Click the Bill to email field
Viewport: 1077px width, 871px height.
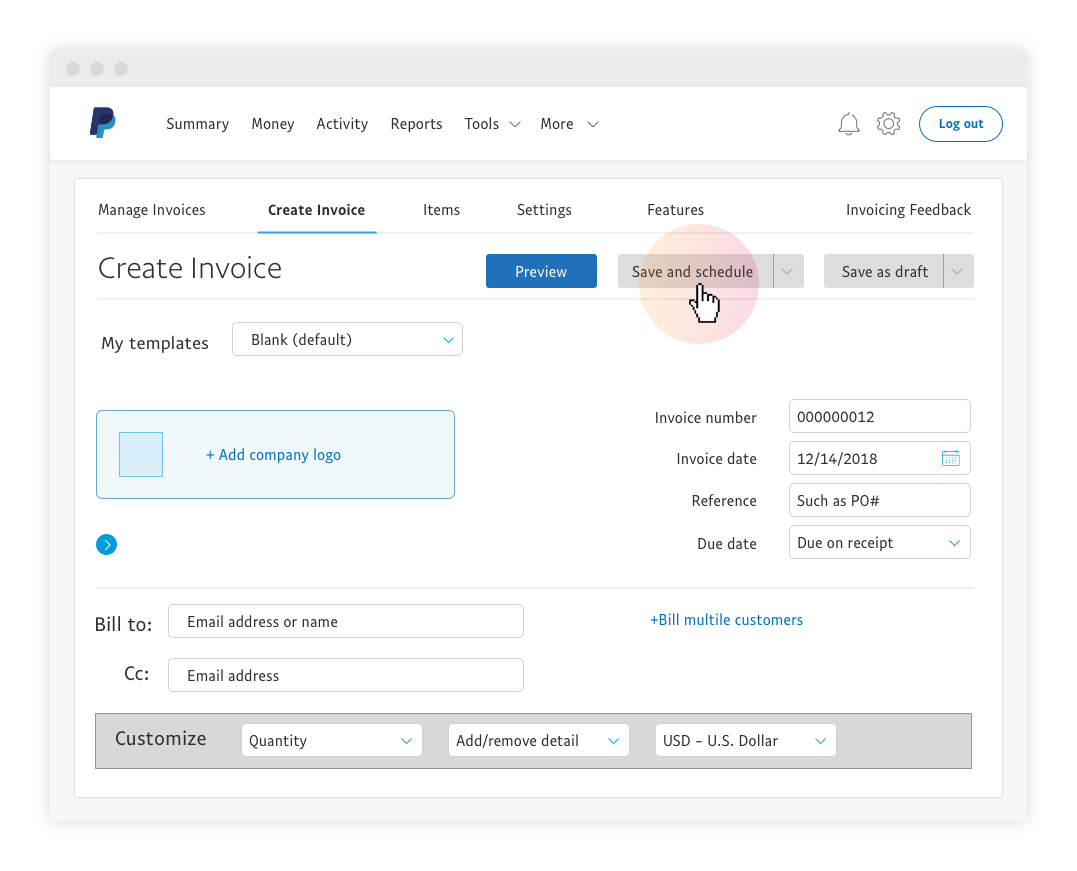346,622
